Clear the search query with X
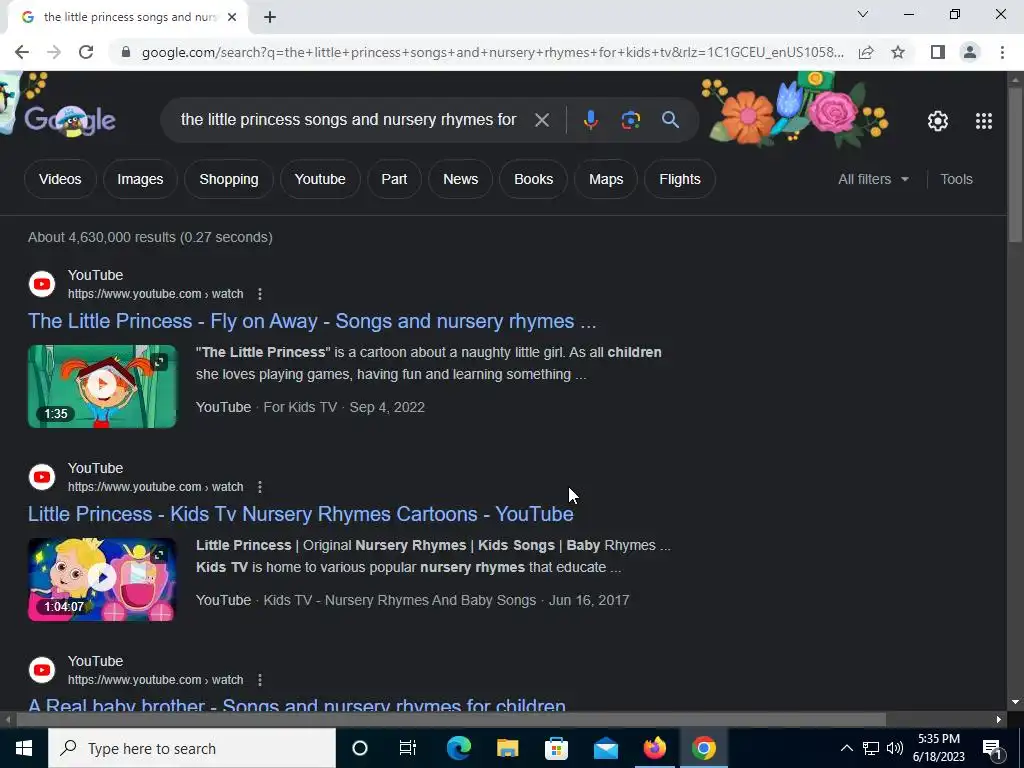 pyautogui.click(x=541, y=120)
